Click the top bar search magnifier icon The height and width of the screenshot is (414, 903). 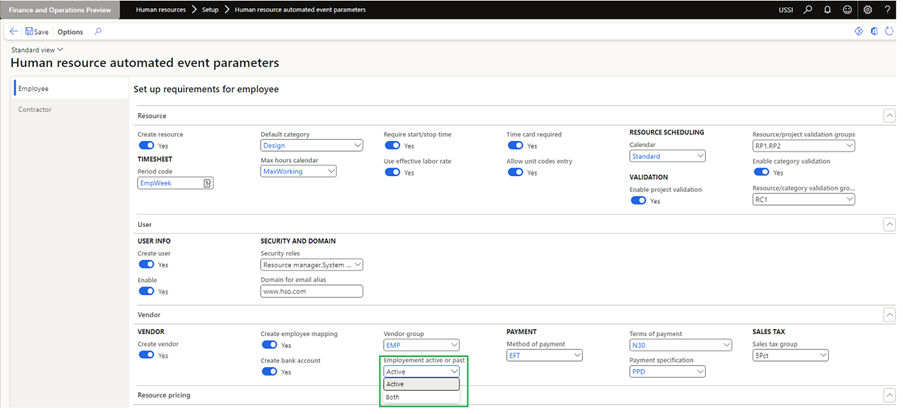pos(807,10)
